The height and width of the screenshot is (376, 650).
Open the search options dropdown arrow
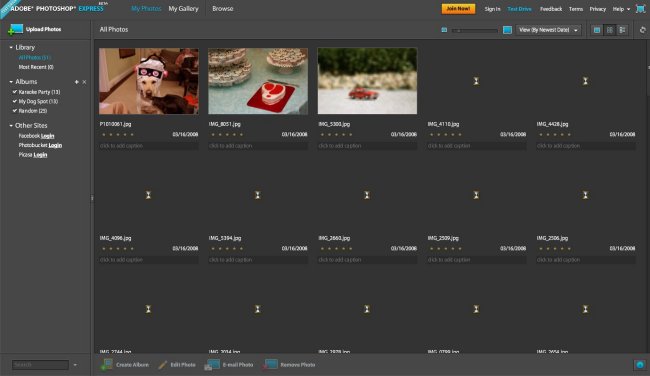pos(75,365)
